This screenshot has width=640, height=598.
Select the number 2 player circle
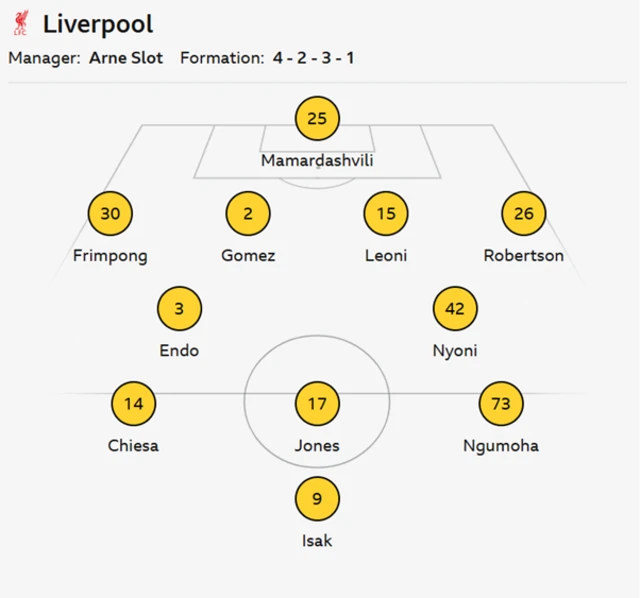point(248,213)
